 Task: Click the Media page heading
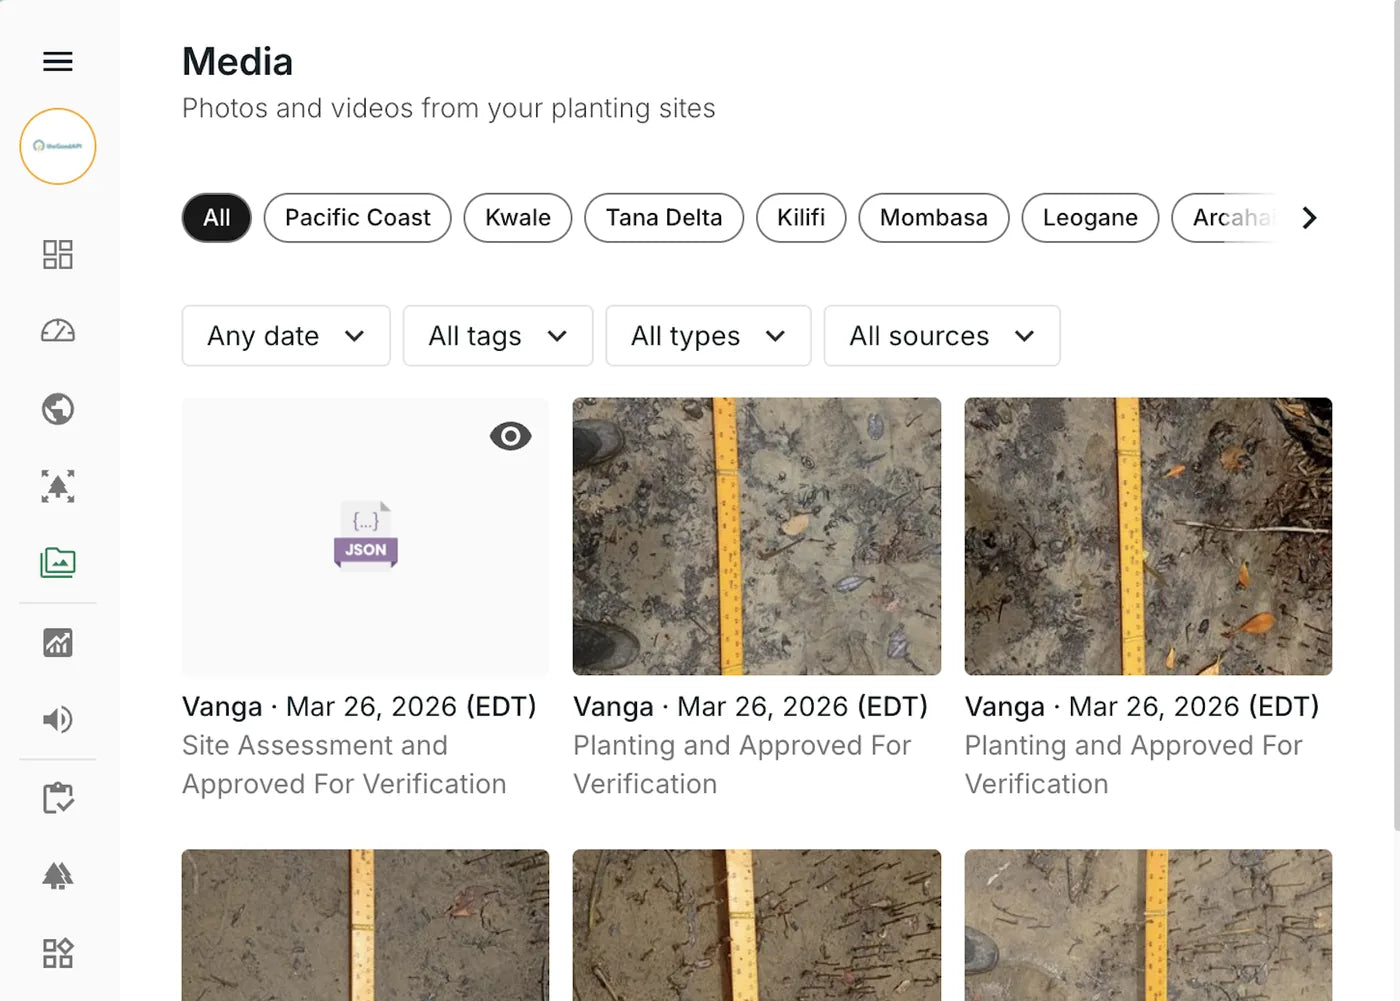tap(238, 62)
